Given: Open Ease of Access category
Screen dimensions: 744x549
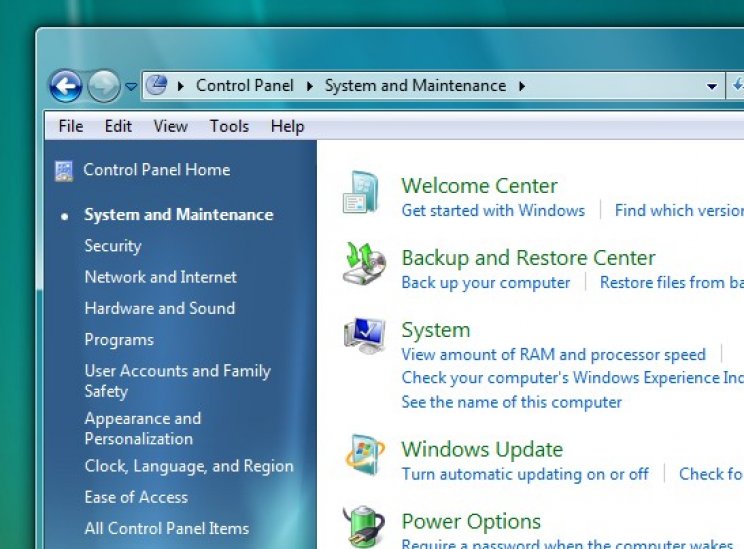Looking at the screenshot, I should (136, 497).
